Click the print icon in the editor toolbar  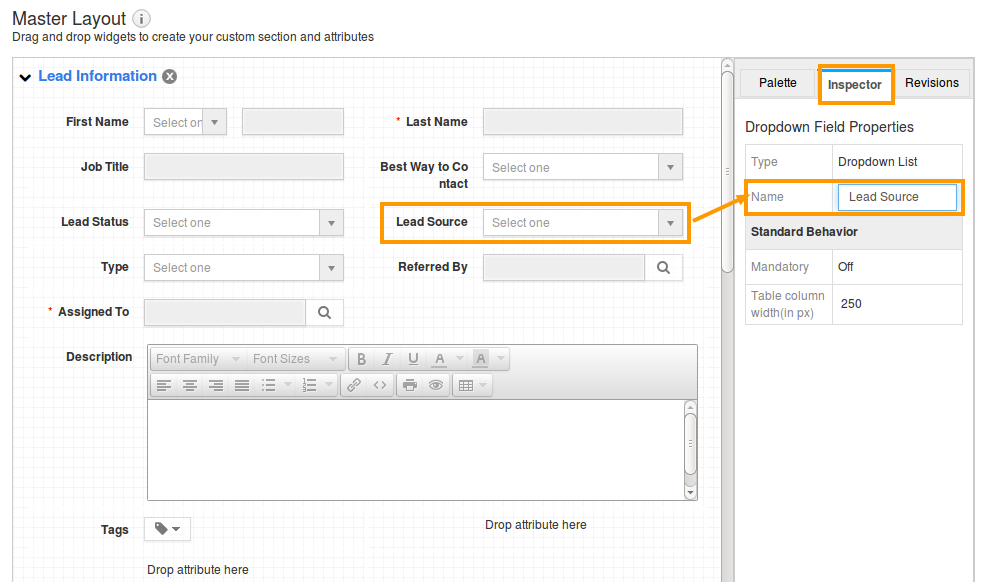(411, 383)
